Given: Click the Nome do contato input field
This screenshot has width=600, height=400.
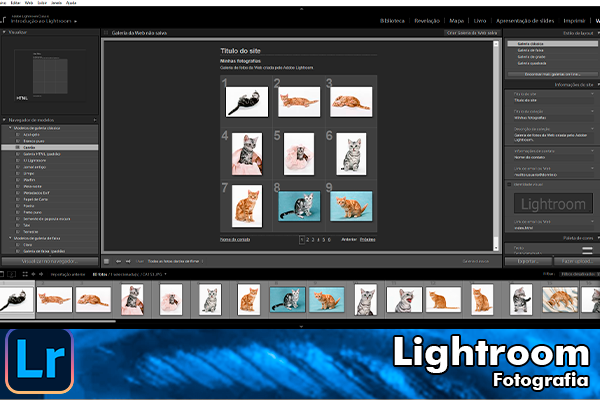Looking at the screenshot, I should (x=553, y=157).
